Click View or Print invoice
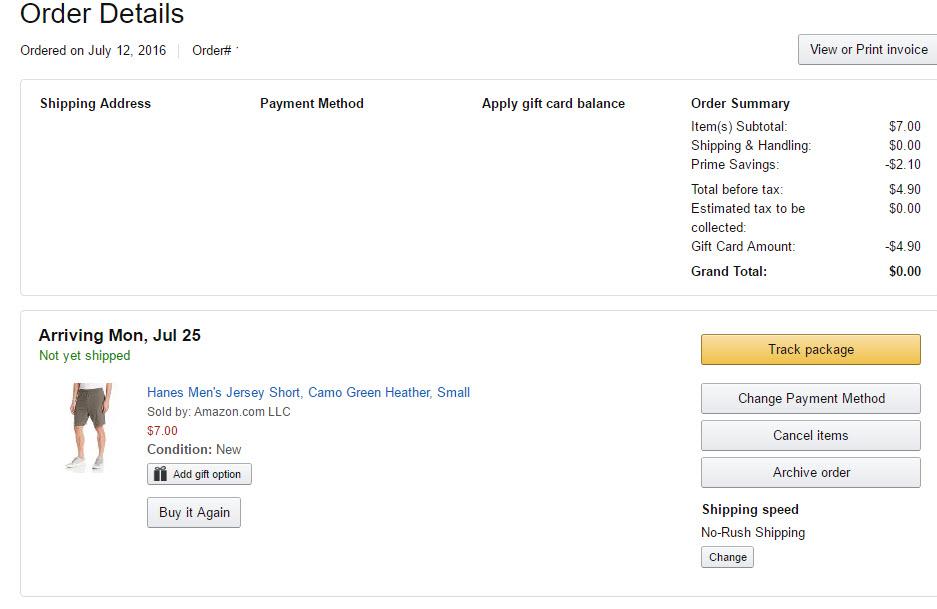 (868, 49)
